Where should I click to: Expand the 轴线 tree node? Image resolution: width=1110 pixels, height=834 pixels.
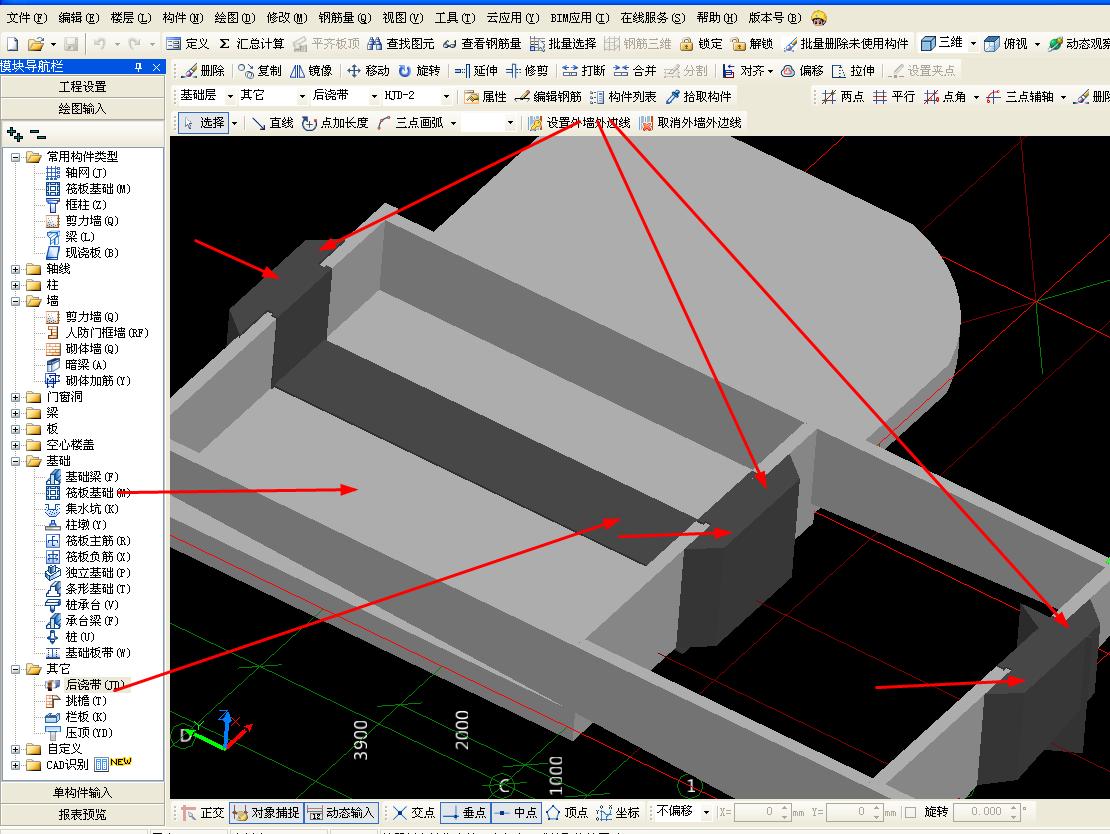pyautogui.click(x=16, y=269)
